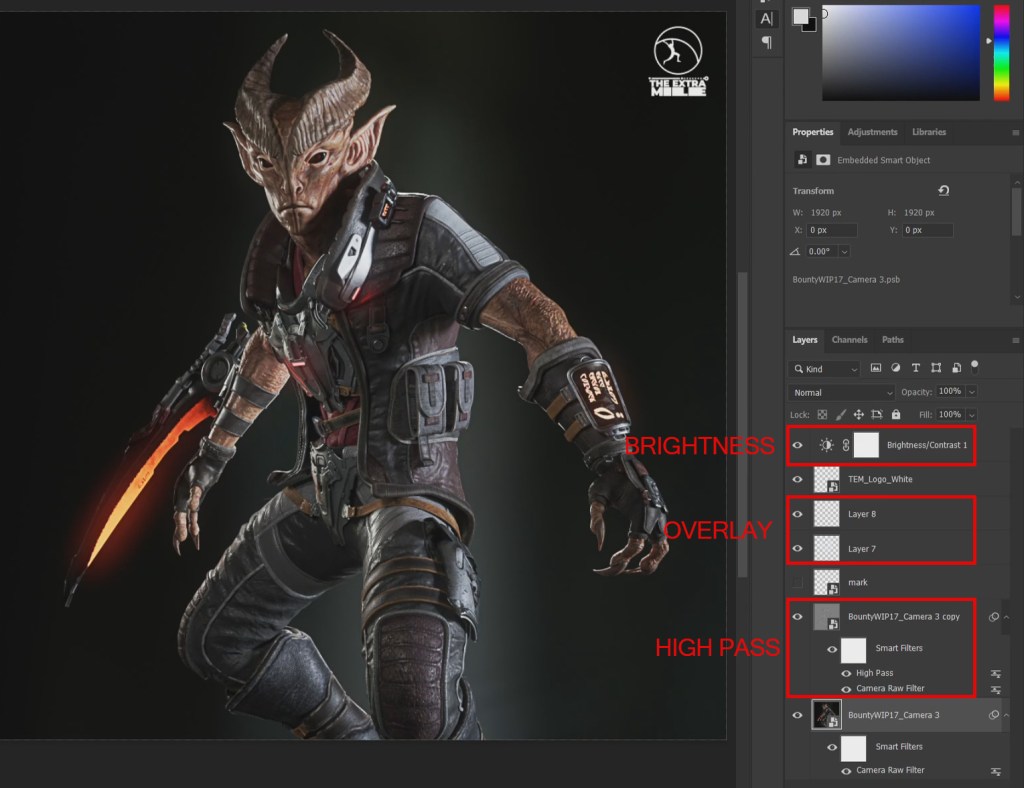Hide the BountyWIP17_Camera 3 layer

pyautogui.click(x=797, y=715)
